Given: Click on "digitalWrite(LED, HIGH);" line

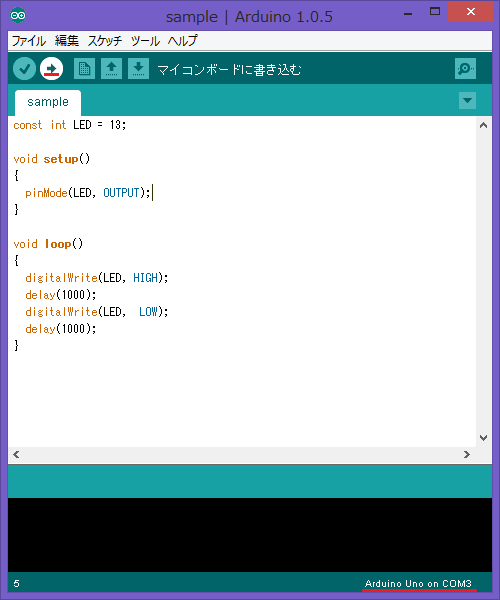Looking at the screenshot, I should 97,278.
